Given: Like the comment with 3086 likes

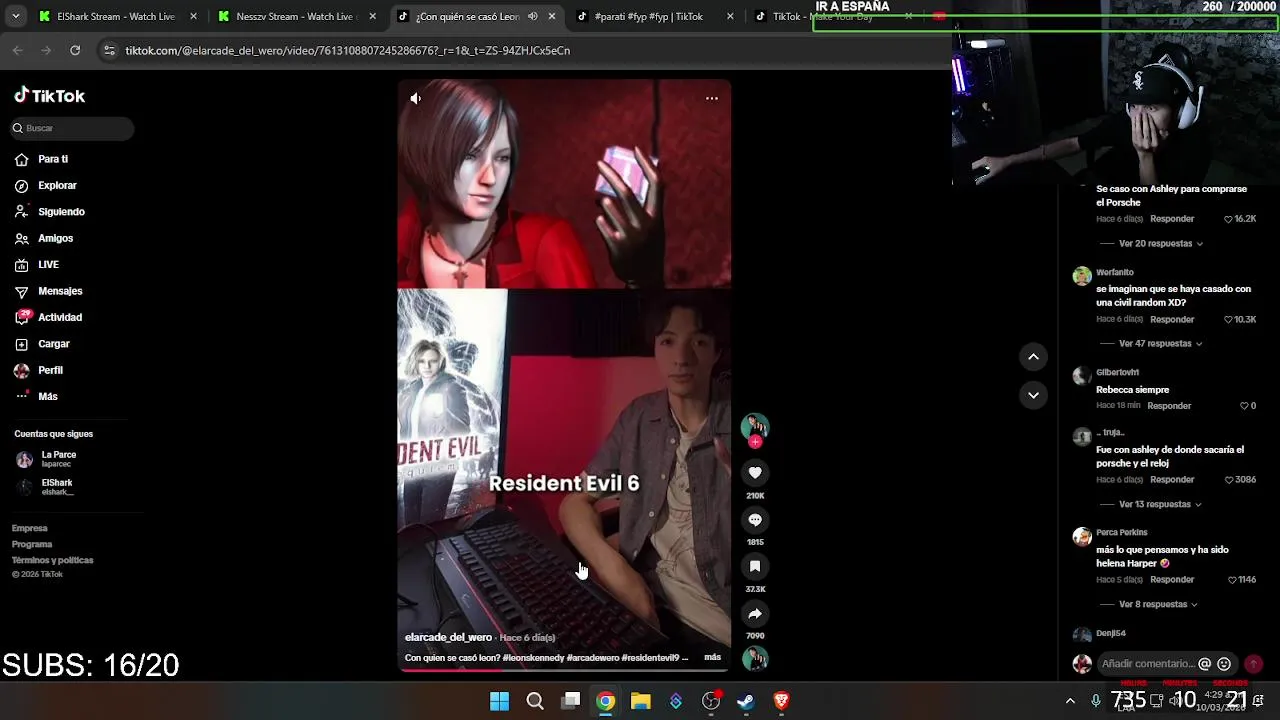Looking at the screenshot, I should pyautogui.click(x=1229, y=480).
